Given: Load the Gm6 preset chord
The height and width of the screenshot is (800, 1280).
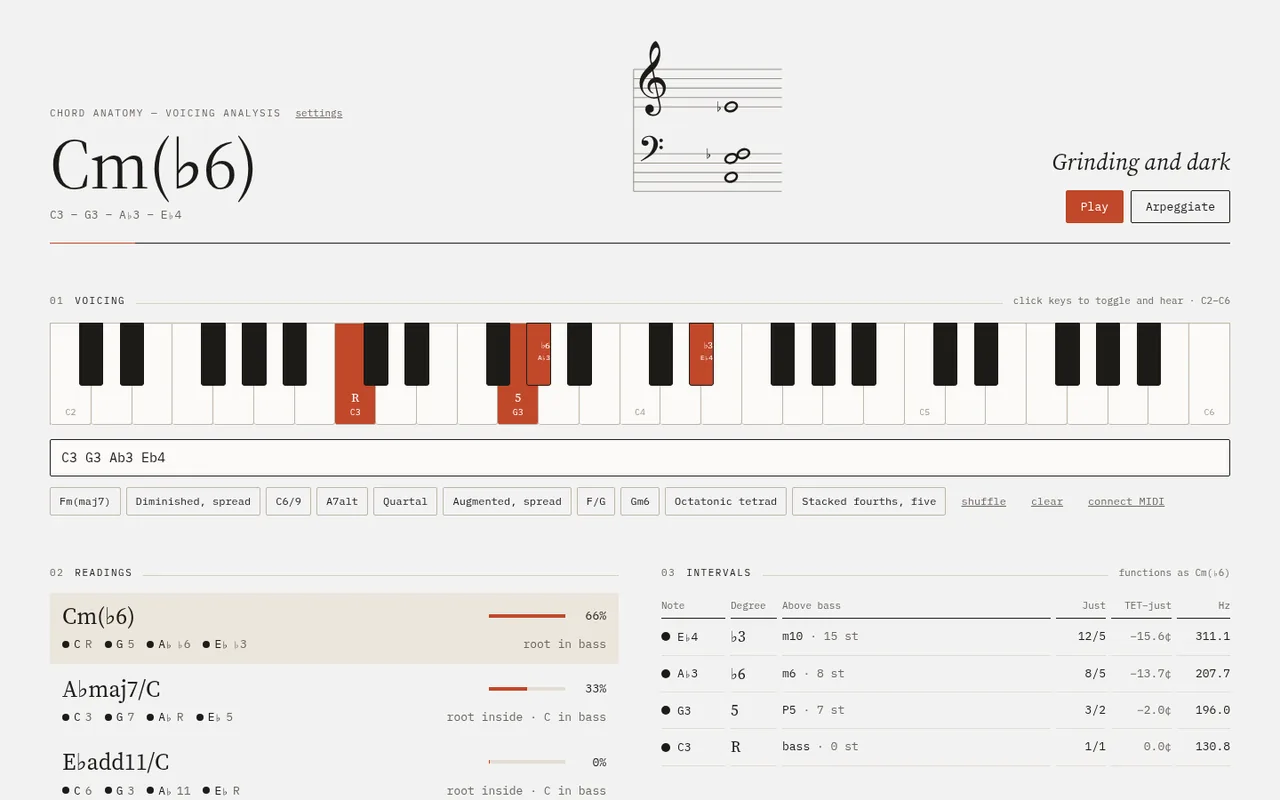Looking at the screenshot, I should 640,501.
